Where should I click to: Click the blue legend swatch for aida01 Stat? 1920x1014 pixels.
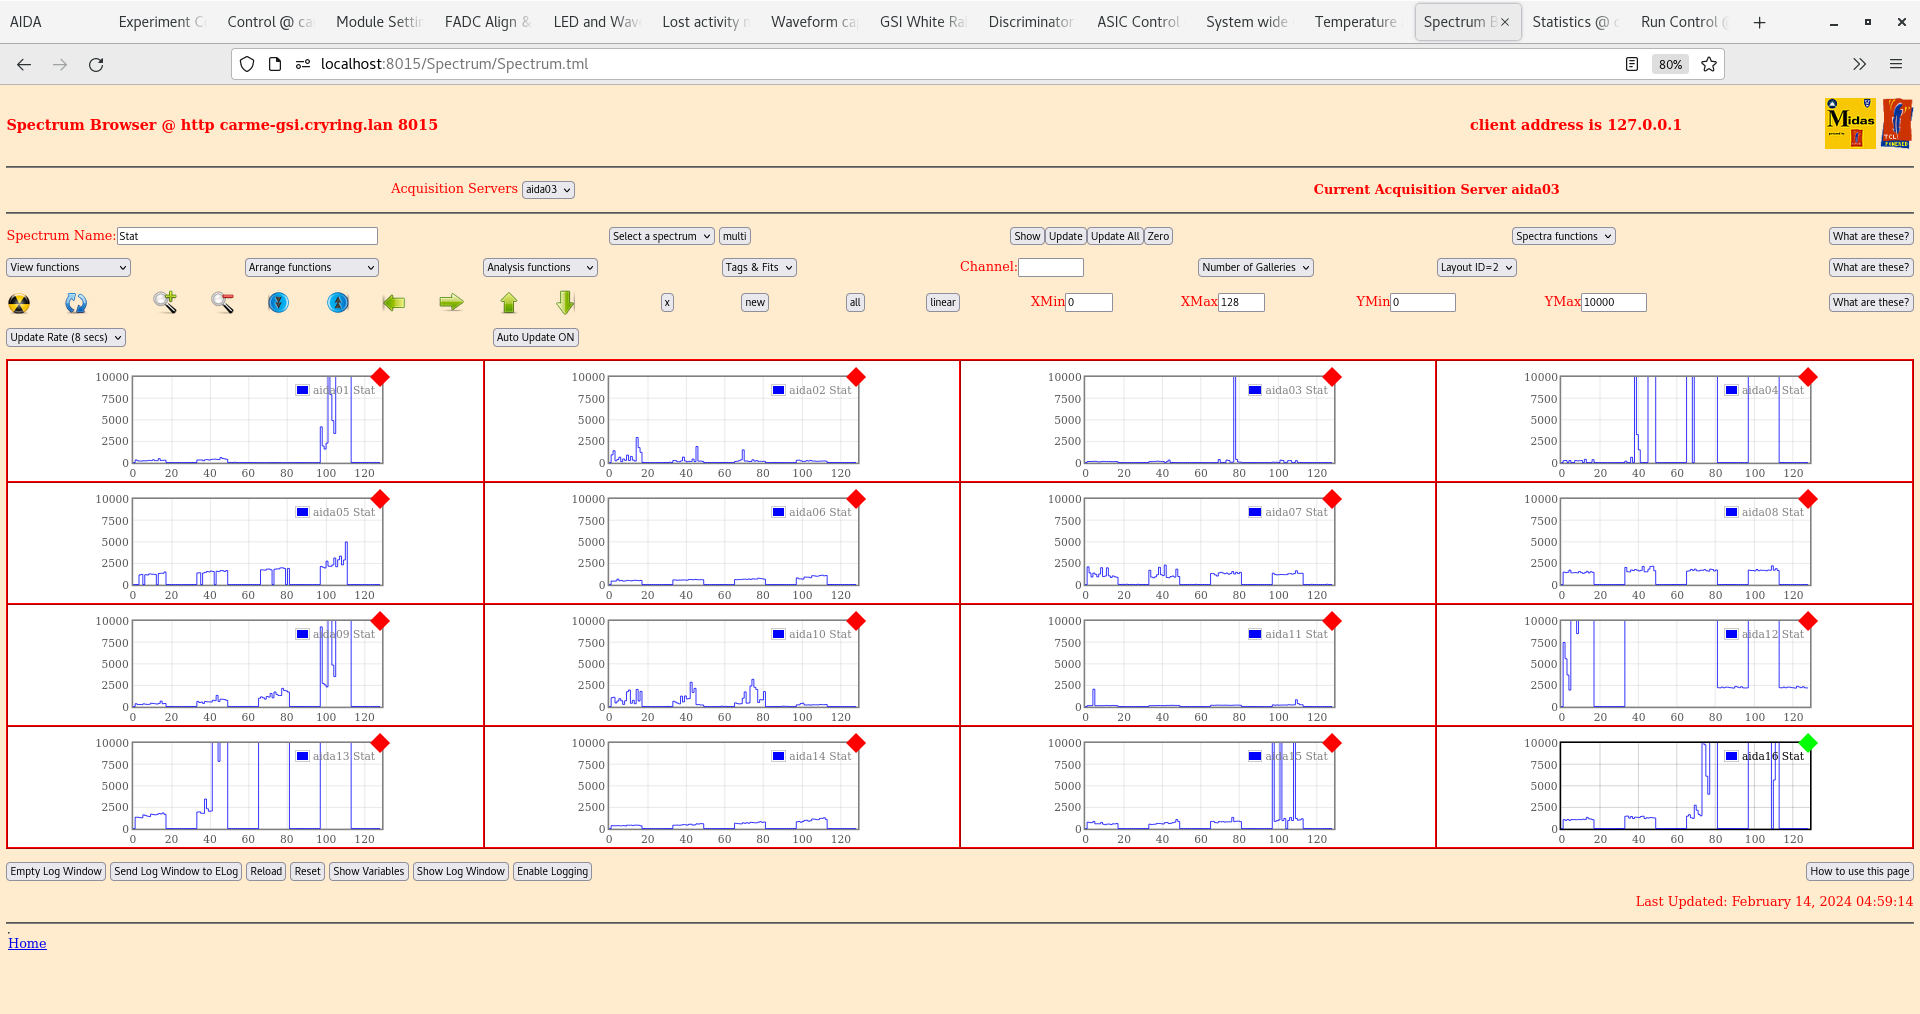pos(301,390)
